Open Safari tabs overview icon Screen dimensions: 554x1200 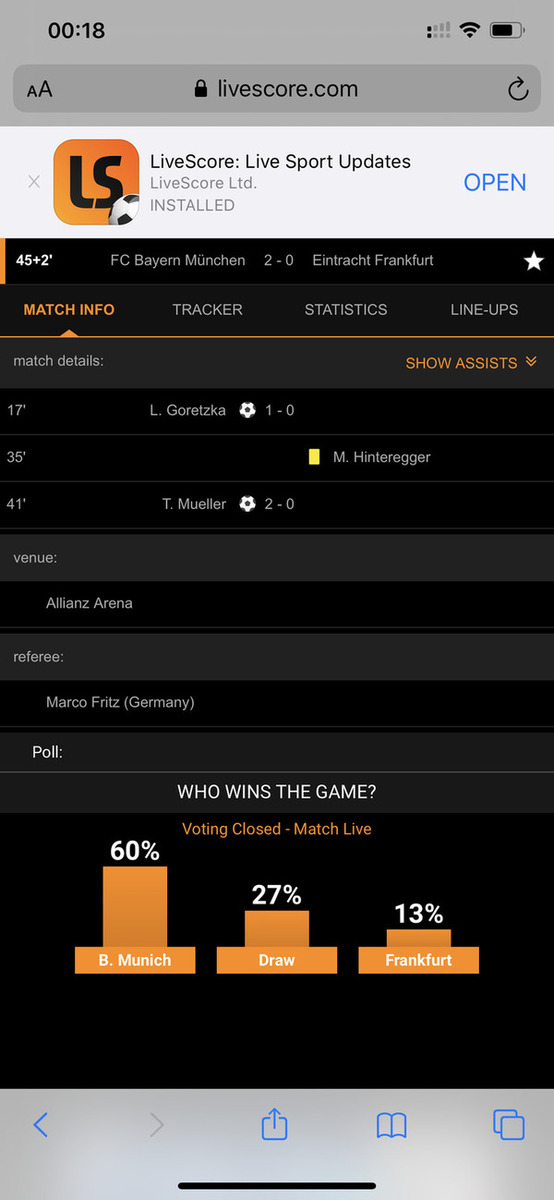tap(509, 1125)
